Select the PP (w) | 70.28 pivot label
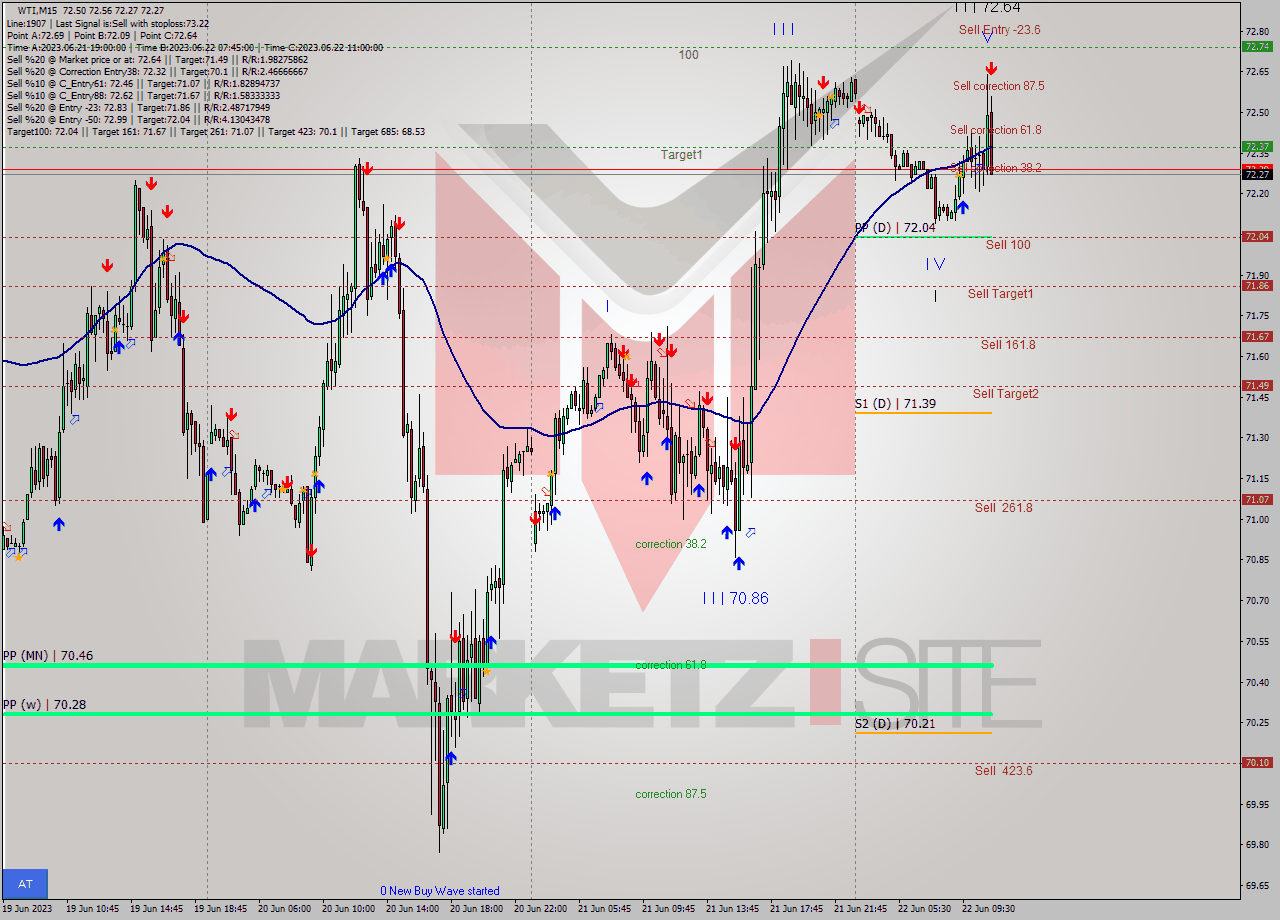Viewport: 1280px width, 920px height. 44,704
